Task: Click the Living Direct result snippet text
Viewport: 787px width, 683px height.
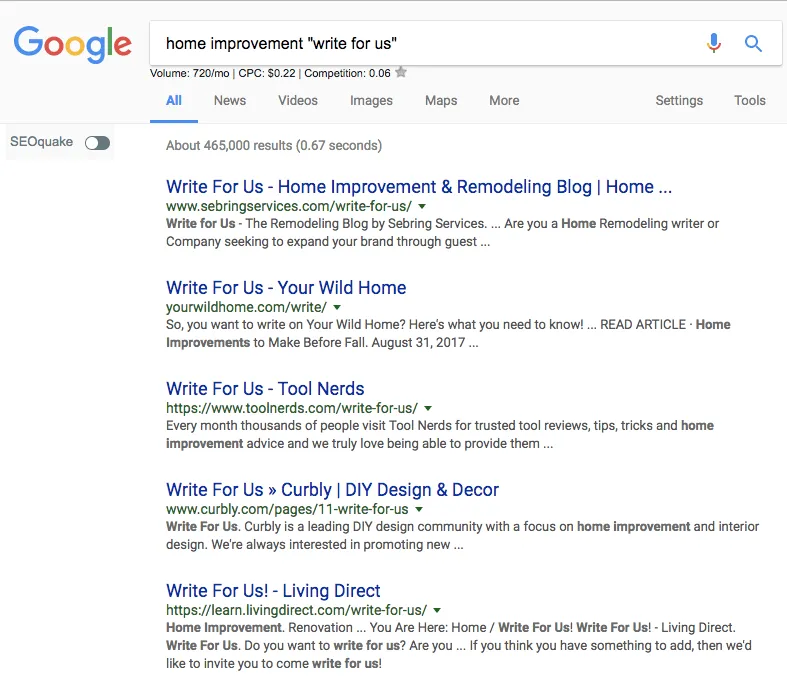Action: [459, 645]
